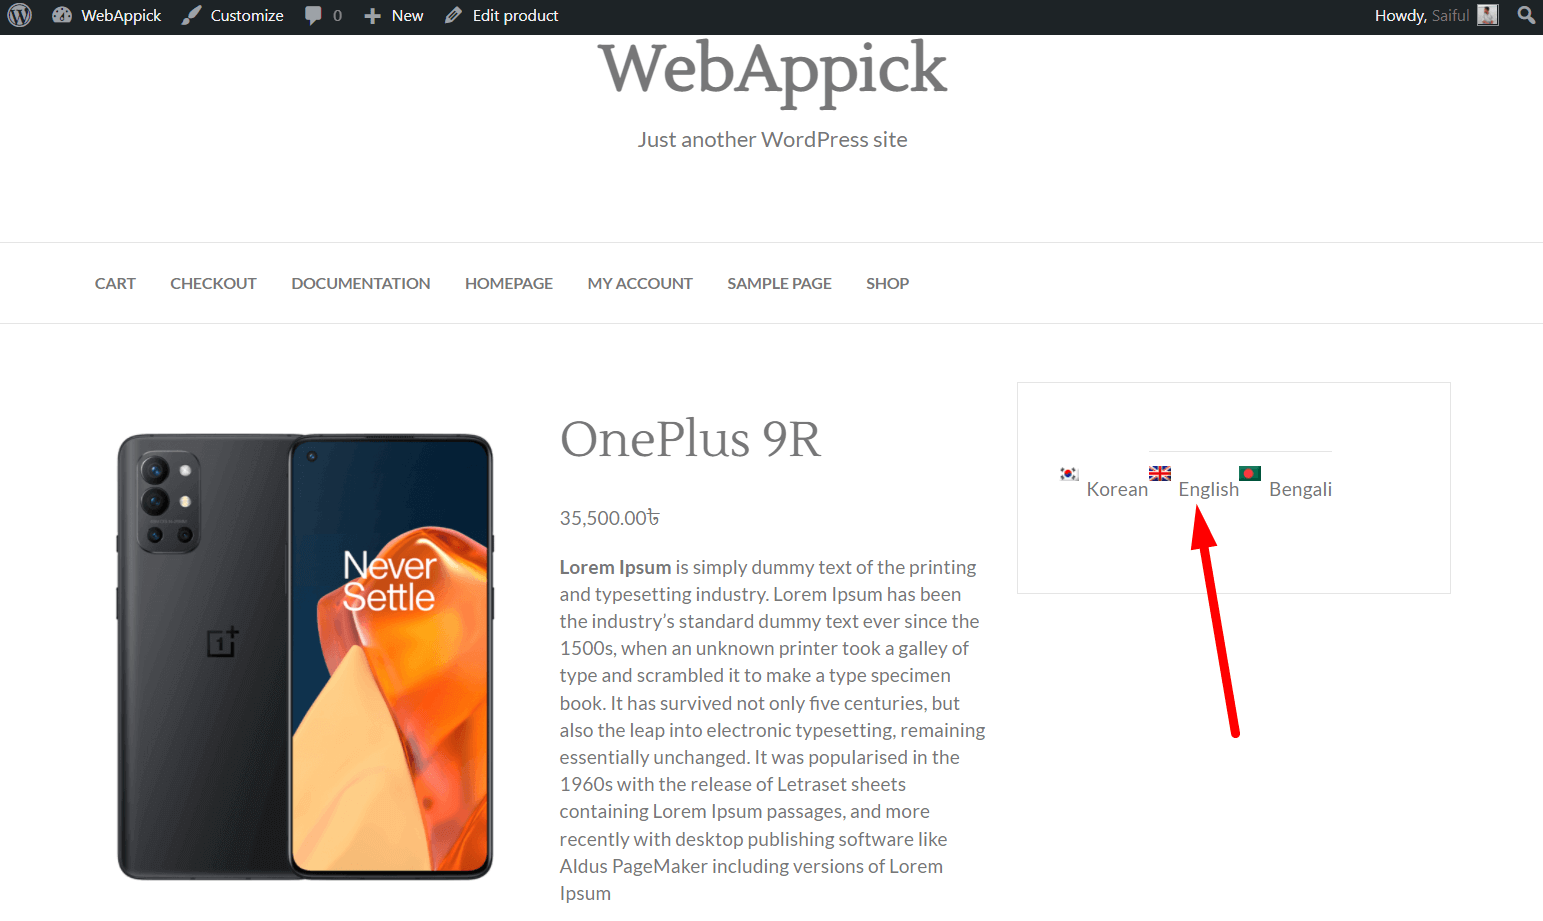
Task: Open Customize from the admin bar
Action: [233, 15]
